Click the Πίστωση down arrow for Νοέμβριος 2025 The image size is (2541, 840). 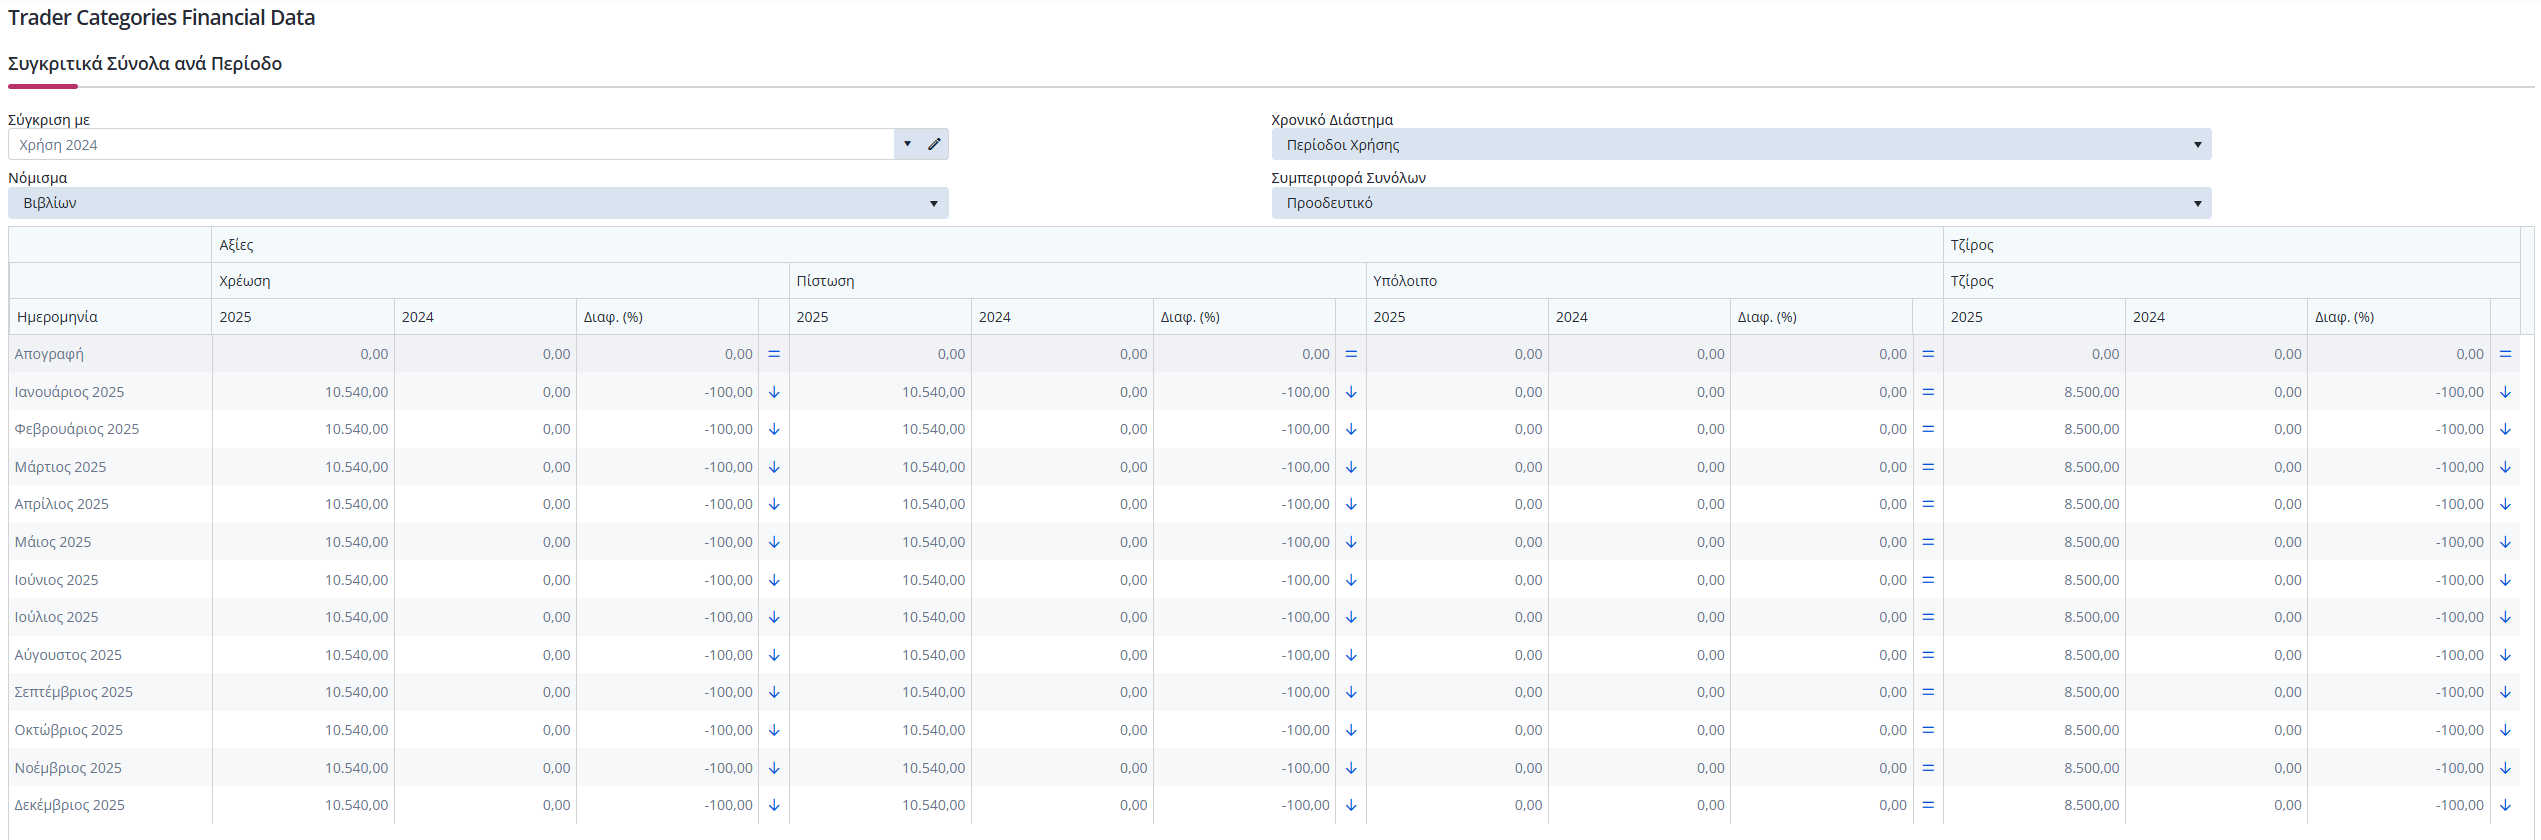(1351, 768)
